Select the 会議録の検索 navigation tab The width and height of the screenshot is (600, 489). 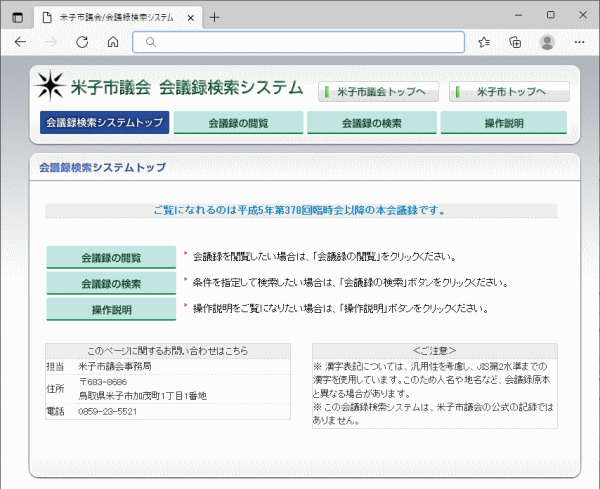(372, 122)
